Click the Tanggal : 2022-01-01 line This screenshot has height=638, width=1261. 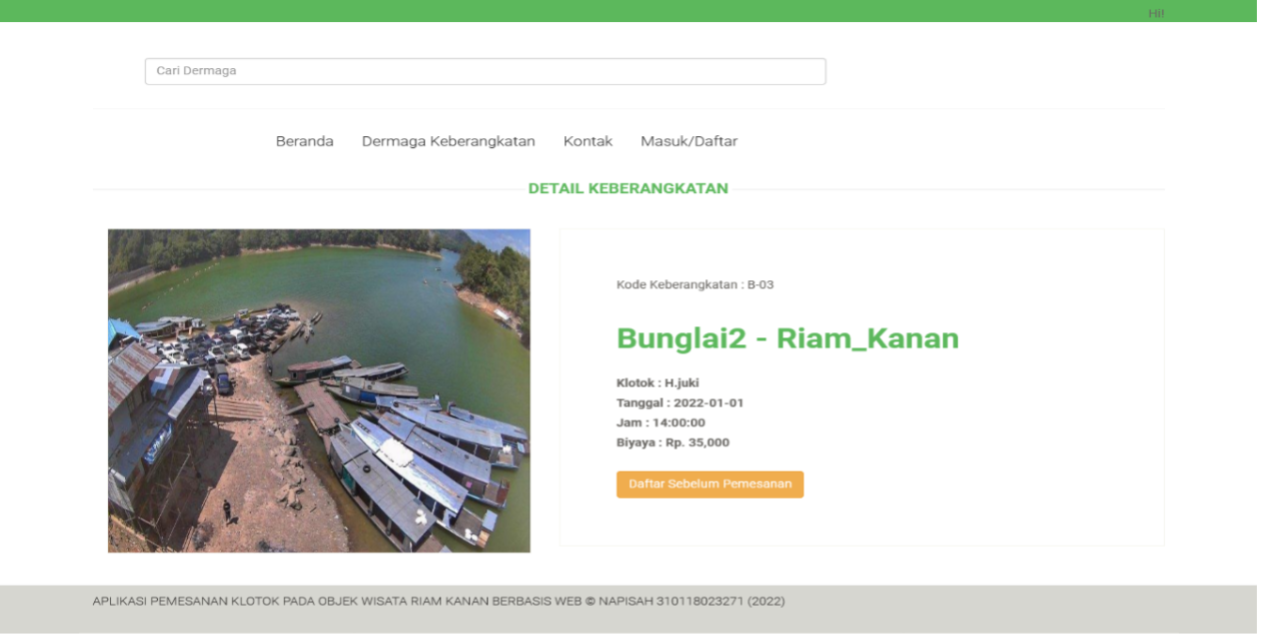click(680, 403)
